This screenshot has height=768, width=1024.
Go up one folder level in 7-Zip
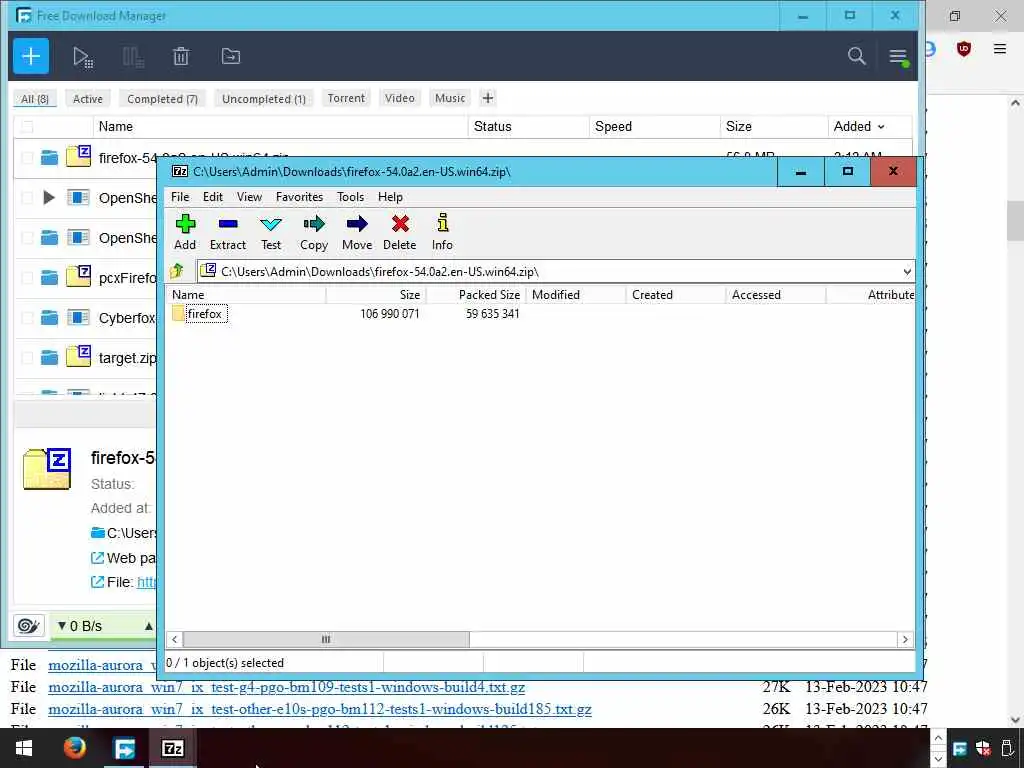tap(176, 271)
